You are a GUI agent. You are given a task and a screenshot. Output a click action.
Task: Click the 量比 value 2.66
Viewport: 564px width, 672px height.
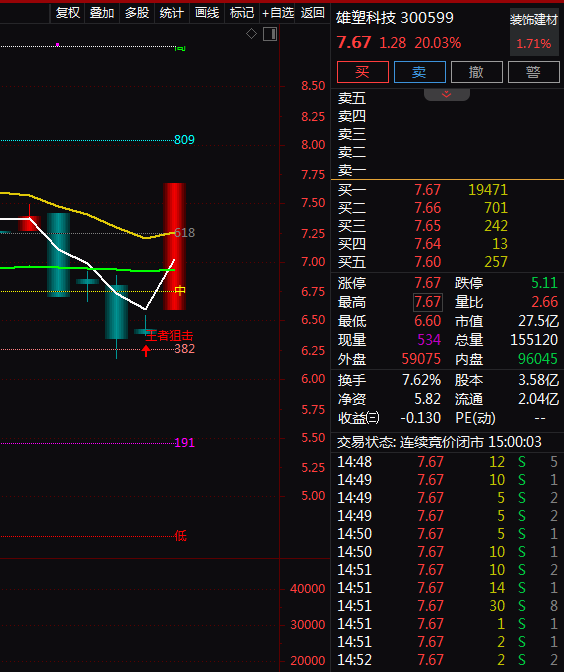544,302
